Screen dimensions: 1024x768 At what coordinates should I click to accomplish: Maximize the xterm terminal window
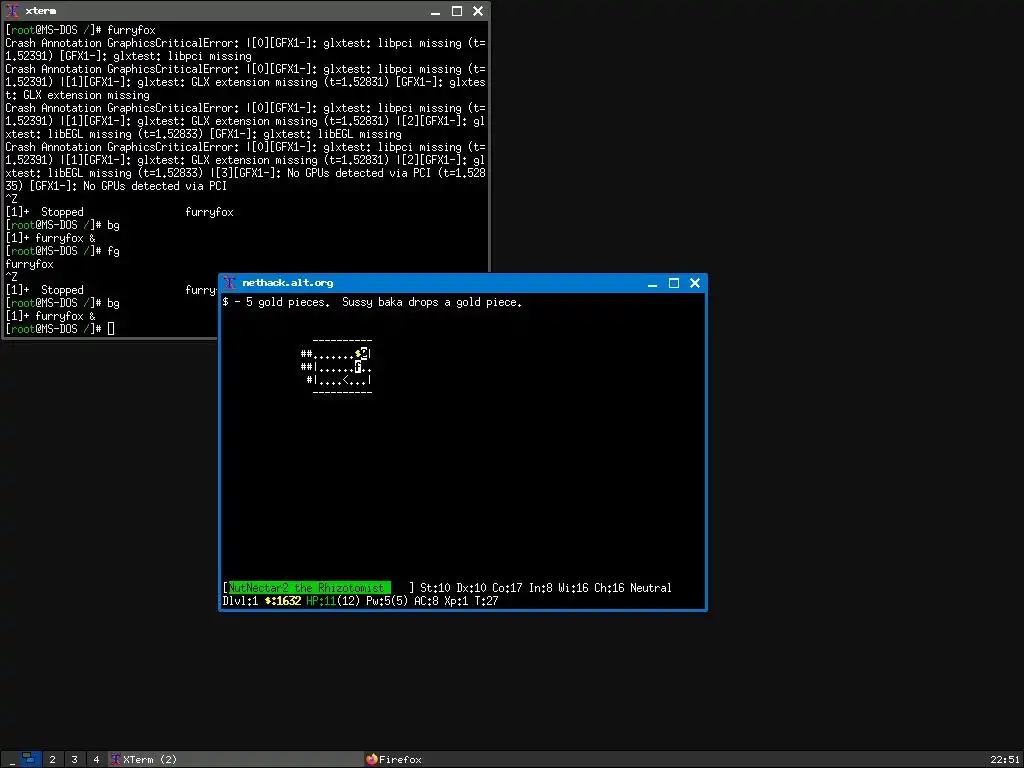(456, 11)
